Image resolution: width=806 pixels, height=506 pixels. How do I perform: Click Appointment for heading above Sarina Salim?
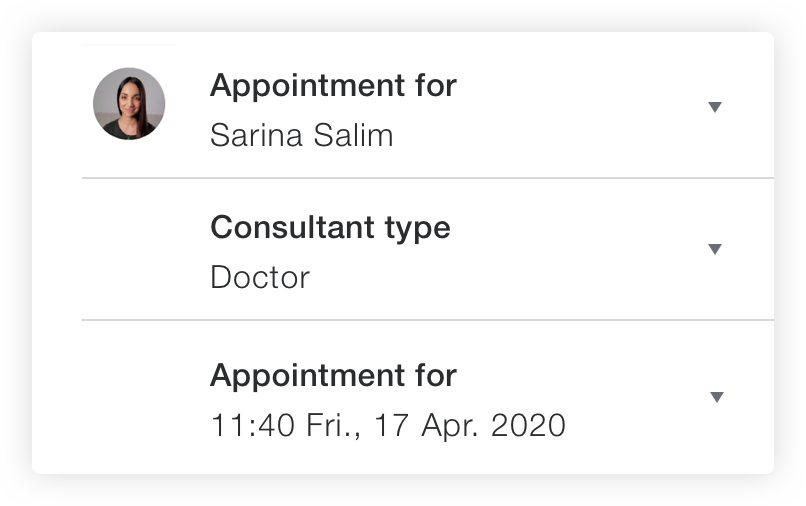333,85
